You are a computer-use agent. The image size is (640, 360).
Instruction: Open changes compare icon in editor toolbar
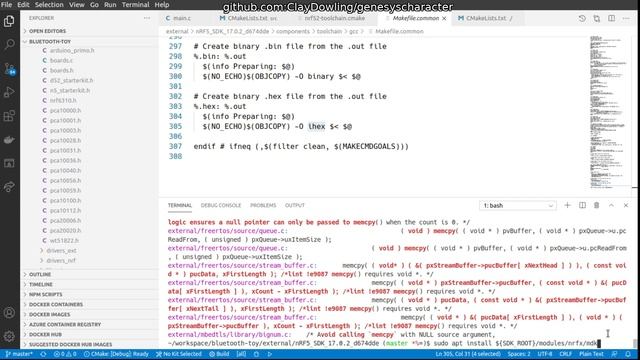pos(597,18)
